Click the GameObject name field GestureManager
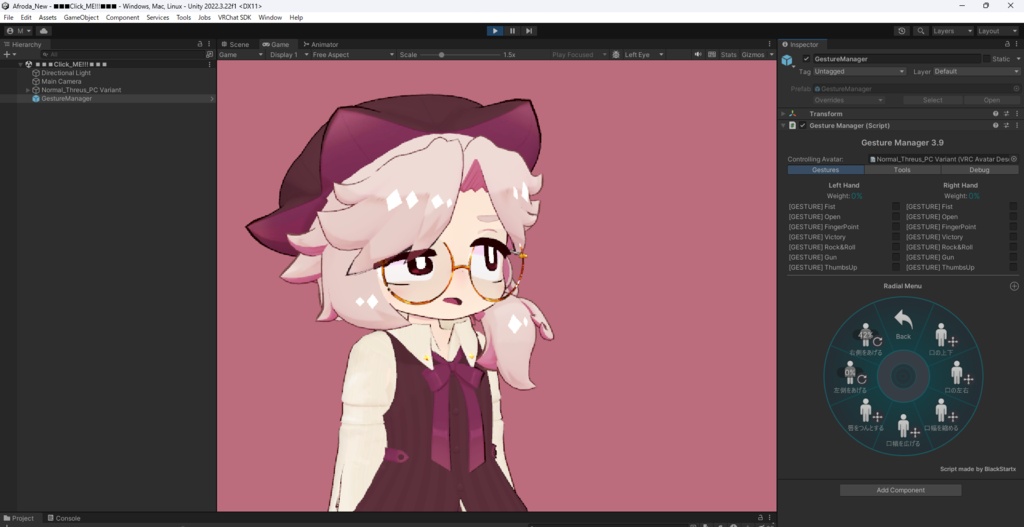The image size is (1024, 527). 896,59
